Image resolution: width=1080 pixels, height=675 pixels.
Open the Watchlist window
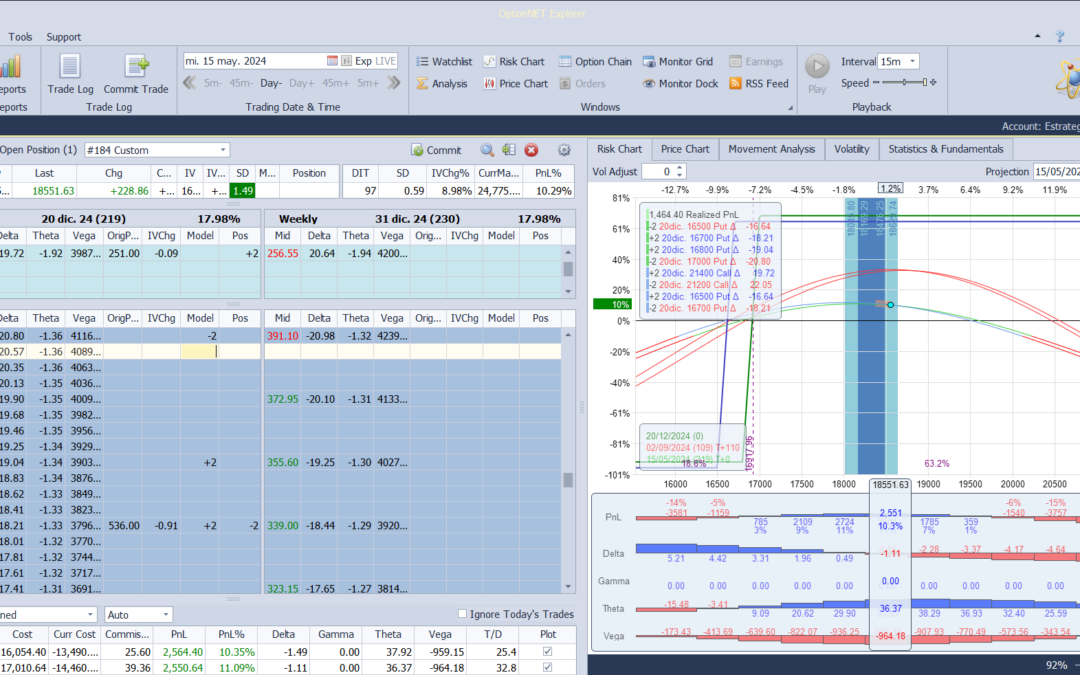pyautogui.click(x=444, y=61)
